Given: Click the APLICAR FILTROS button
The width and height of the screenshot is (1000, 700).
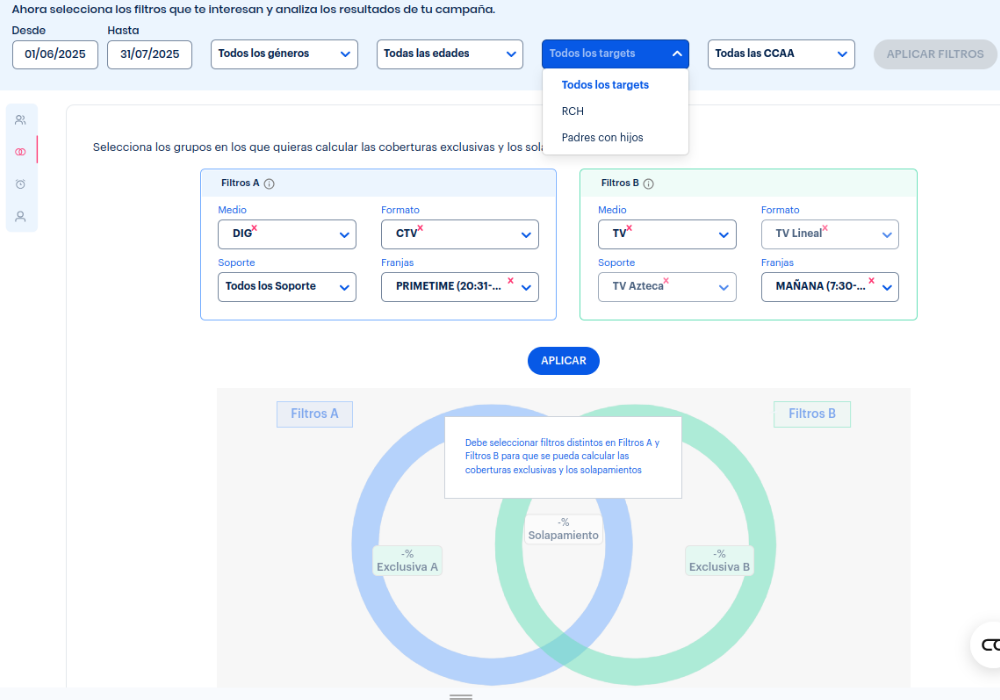Looking at the screenshot, I should point(934,54).
